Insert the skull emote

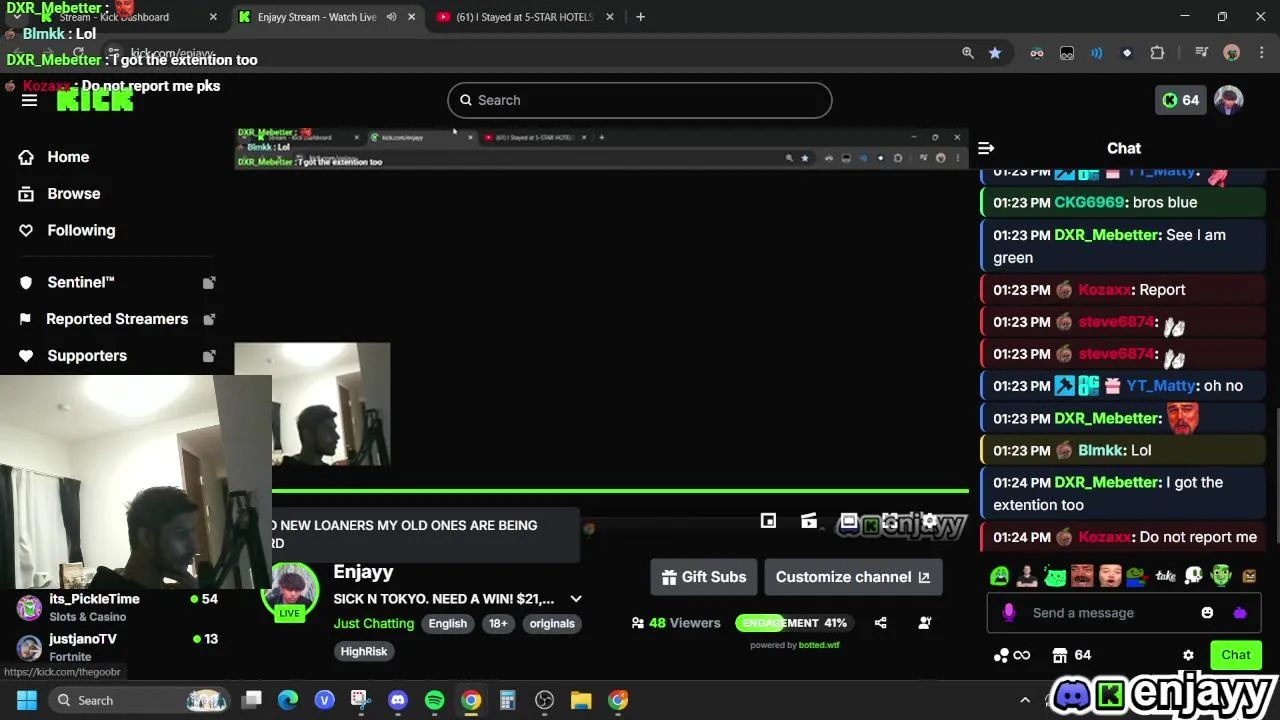1193,576
